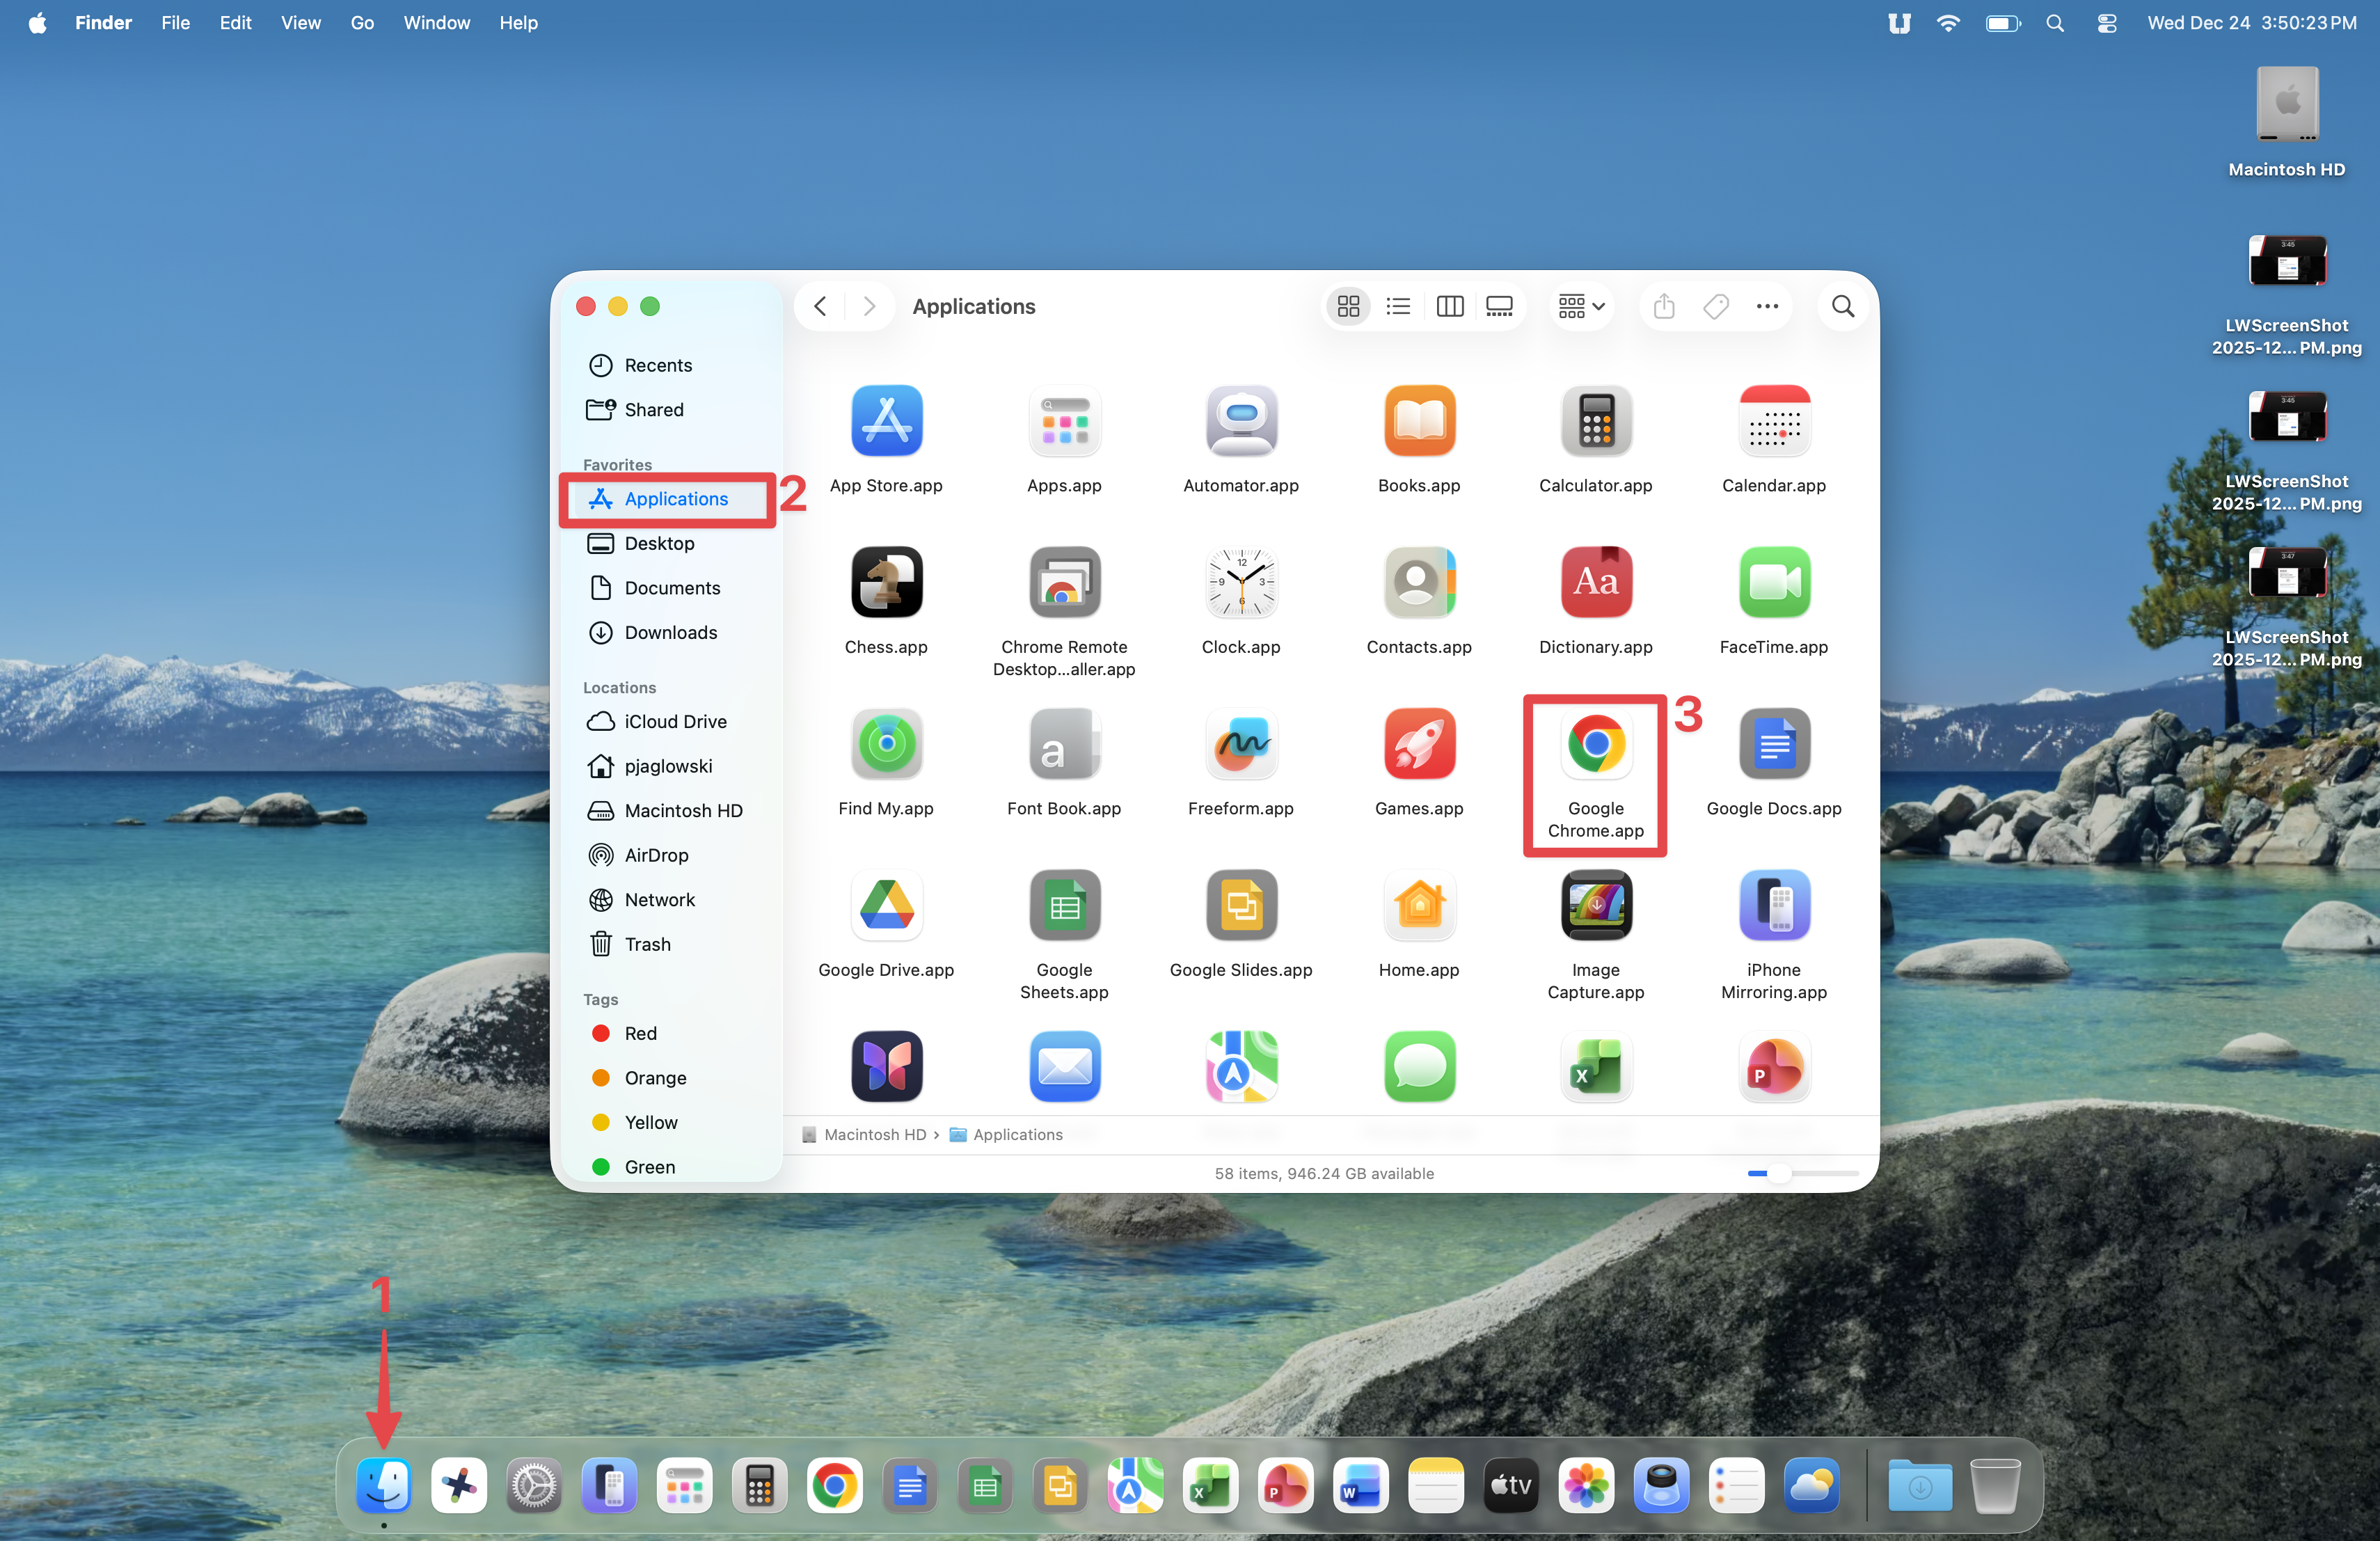Switch to list view

pos(1398,306)
